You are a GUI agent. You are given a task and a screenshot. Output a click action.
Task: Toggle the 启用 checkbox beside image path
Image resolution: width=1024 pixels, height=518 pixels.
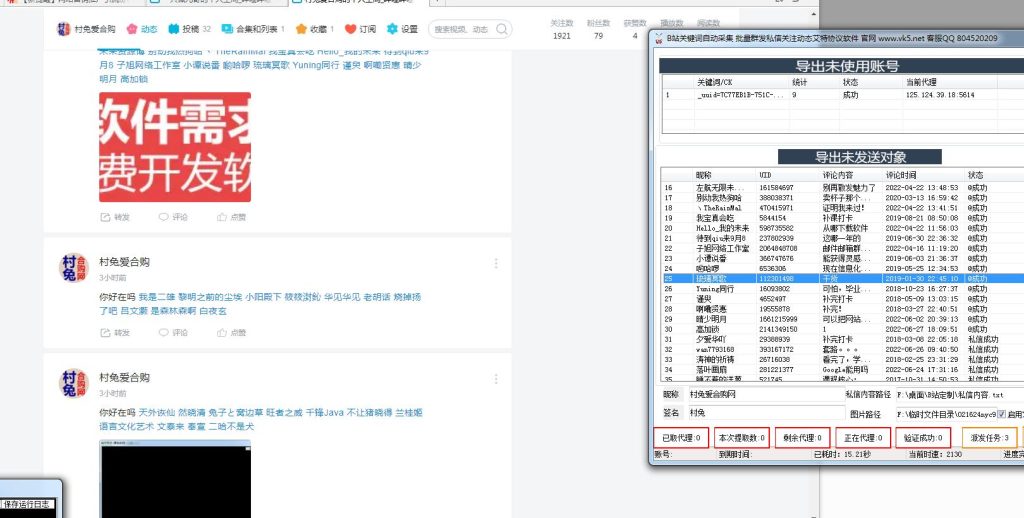coord(1002,414)
